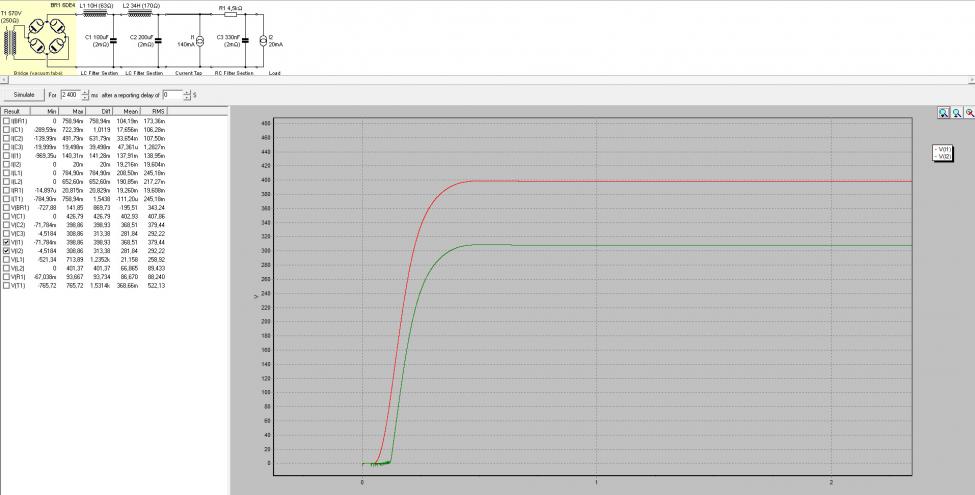Click the Simulate button
Screen dimensions: 975x495
(x=24, y=95)
